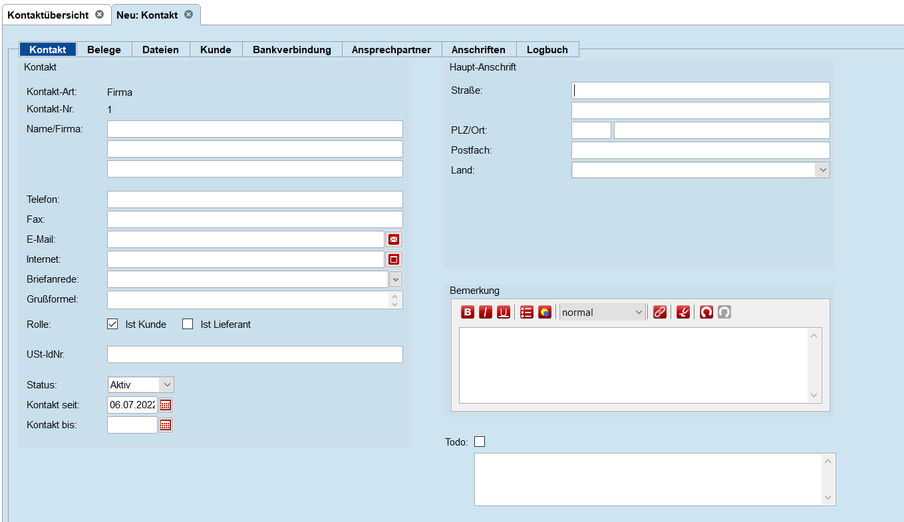The width and height of the screenshot is (904, 522).
Task: Click the send e-mail icon beside E-Mail field
Action: pyautogui.click(x=394, y=239)
